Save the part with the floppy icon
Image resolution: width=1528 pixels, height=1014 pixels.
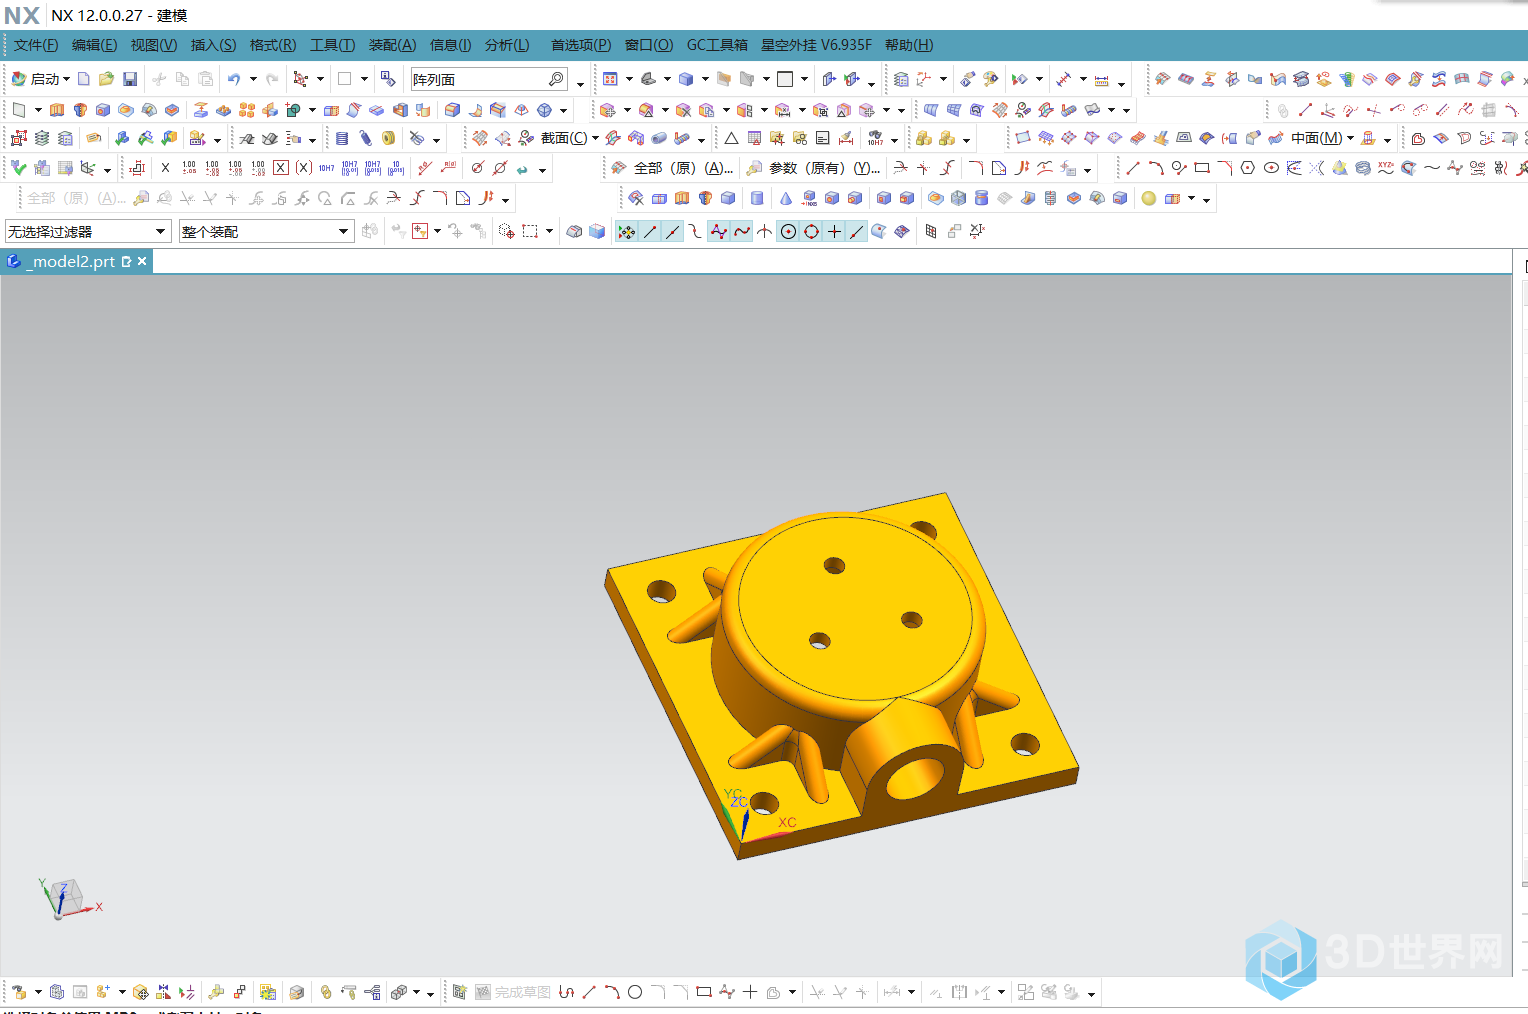pos(130,79)
